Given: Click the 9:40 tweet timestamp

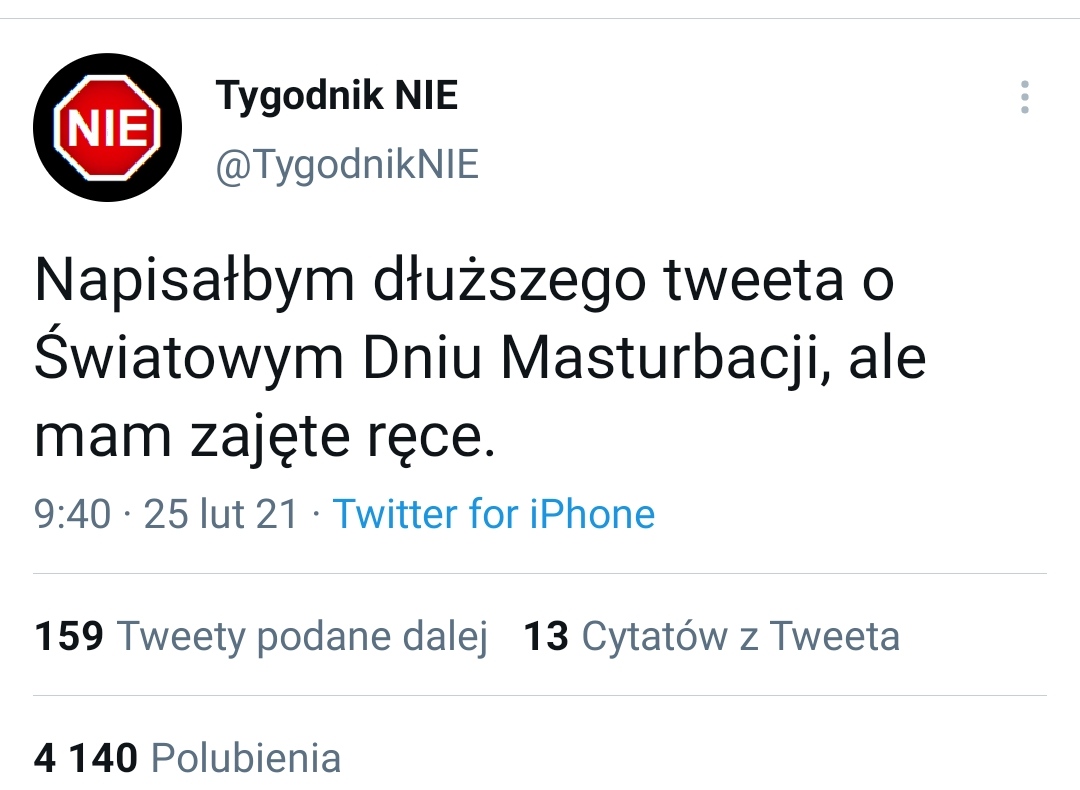Looking at the screenshot, I should click(x=72, y=514).
